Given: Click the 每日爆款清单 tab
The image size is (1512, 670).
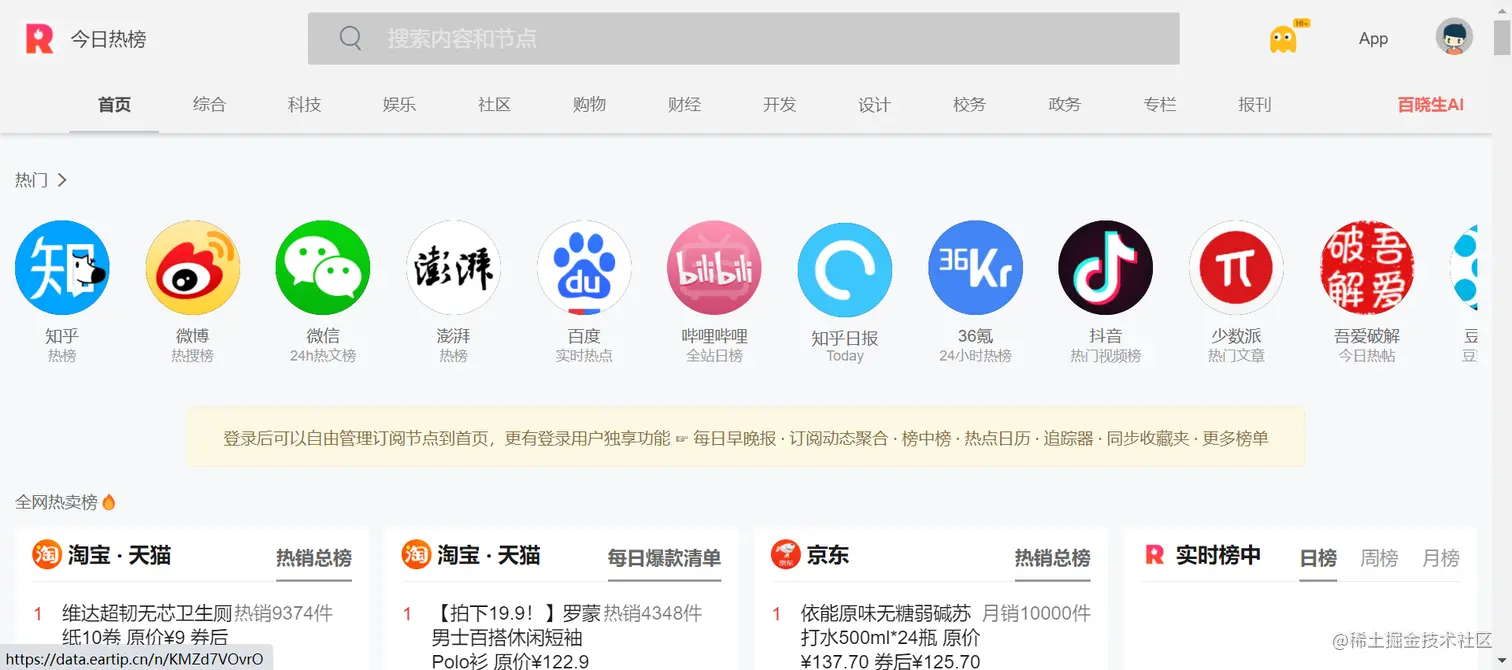Looking at the screenshot, I should click(664, 558).
